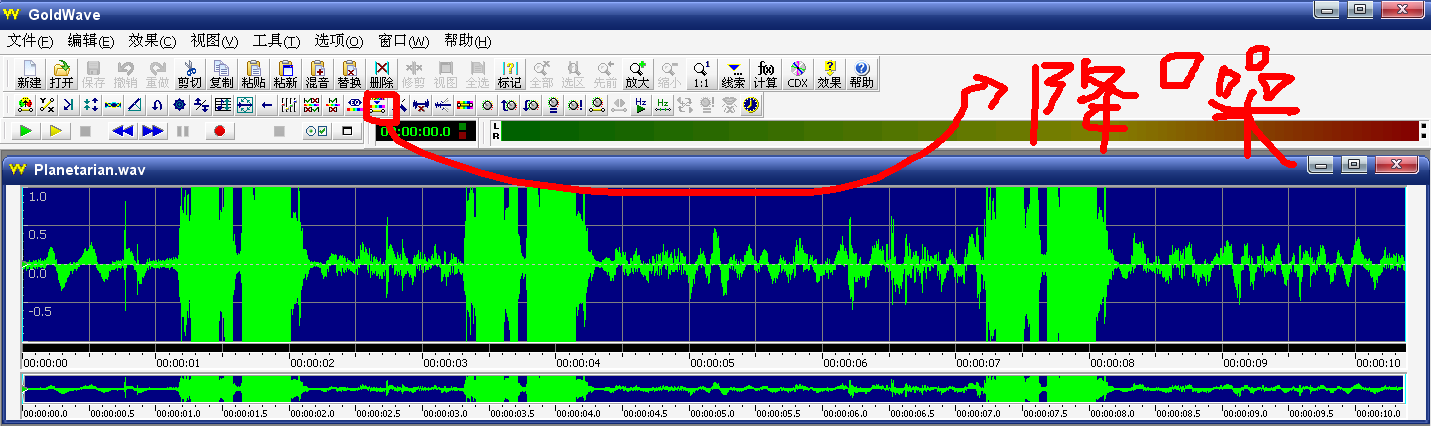Open the invert effect curved-arrow icon
The width and height of the screenshot is (1431, 426).
click(x=157, y=104)
